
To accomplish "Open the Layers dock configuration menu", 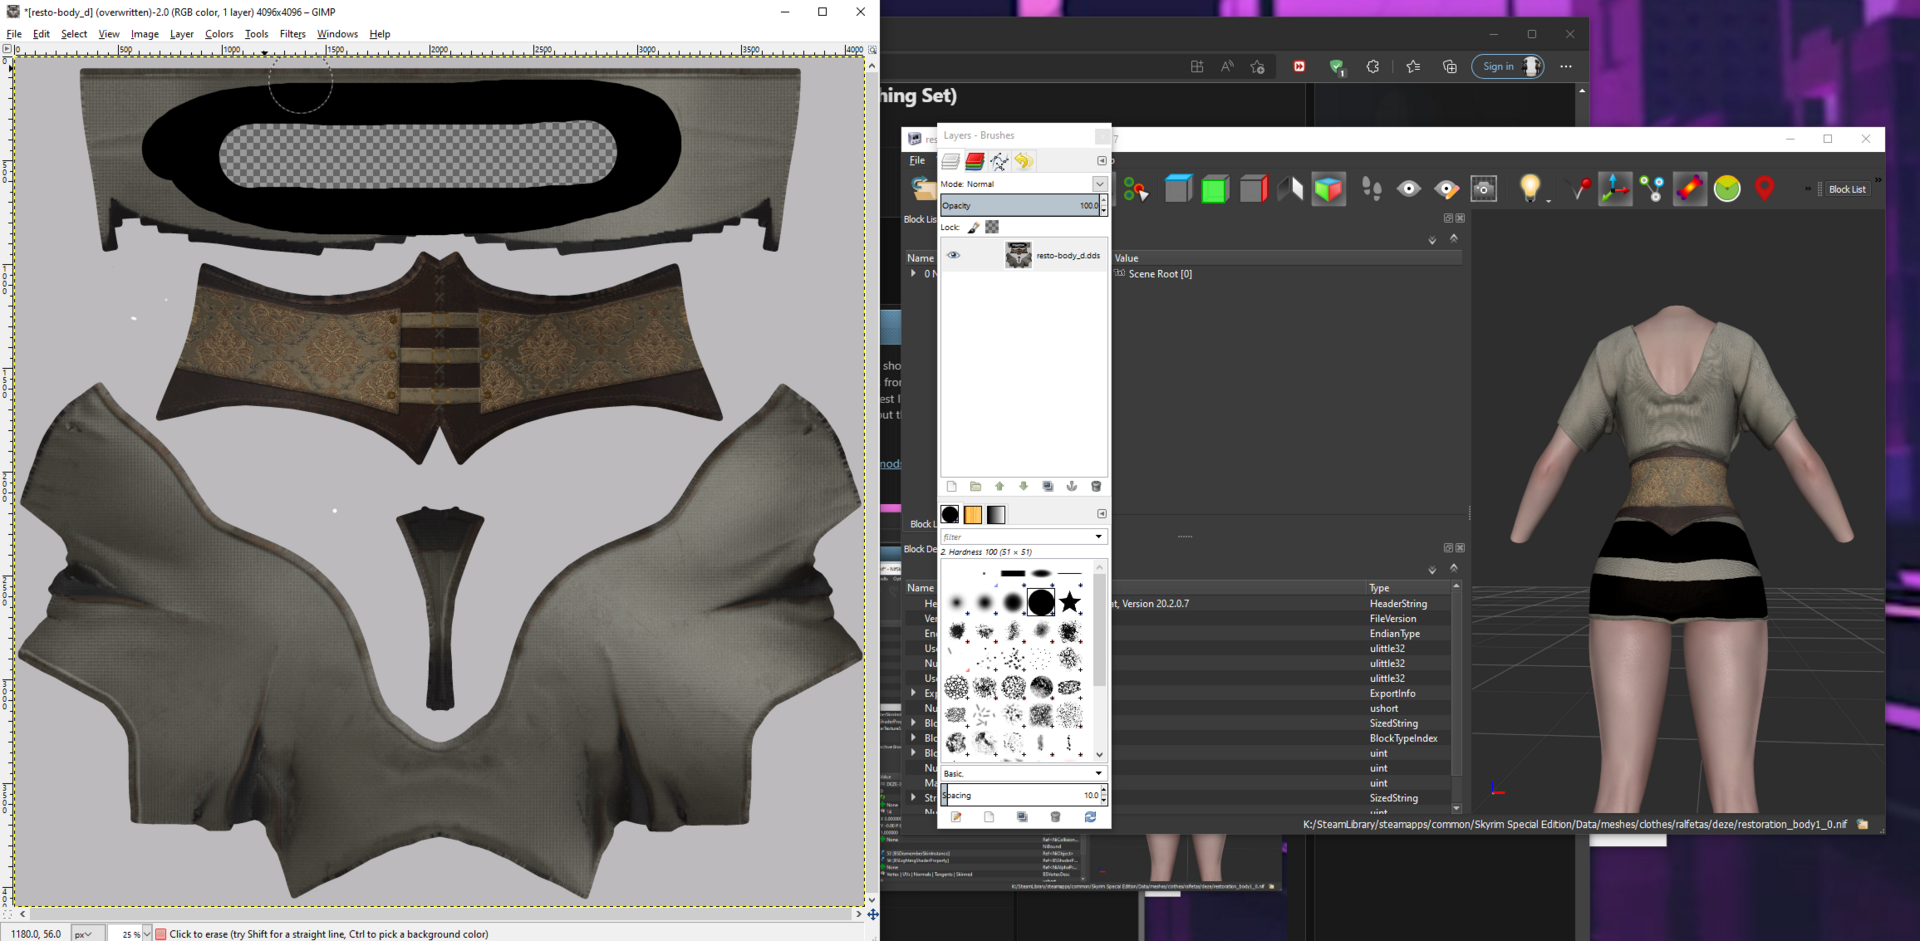I will pos(1102,161).
